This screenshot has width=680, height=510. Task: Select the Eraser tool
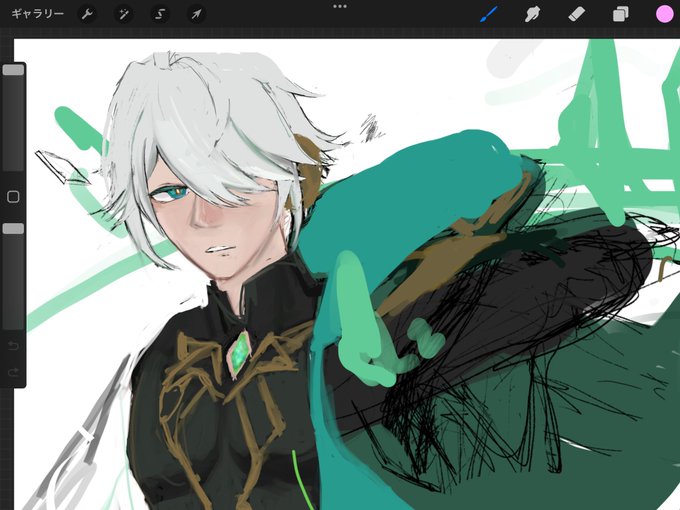tap(576, 14)
